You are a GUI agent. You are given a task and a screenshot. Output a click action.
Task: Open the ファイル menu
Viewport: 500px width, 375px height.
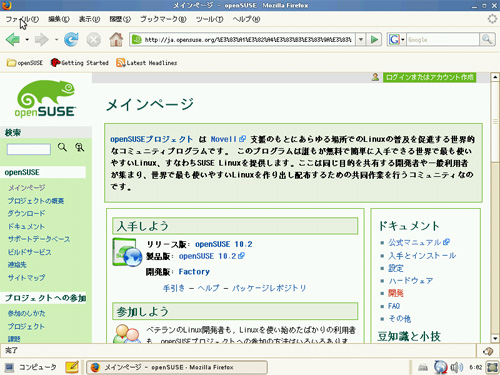click(x=22, y=19)
